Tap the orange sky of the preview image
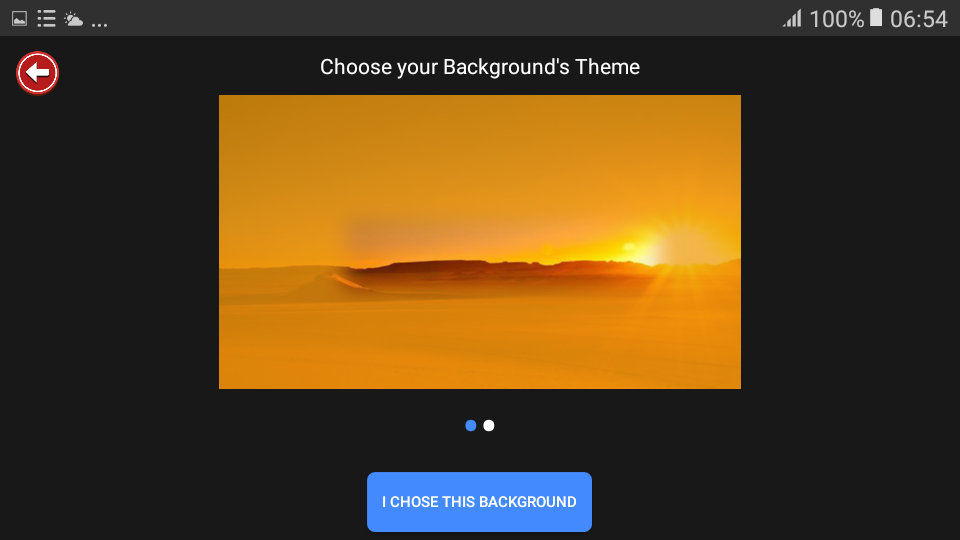This screenshot has width=960, height=540. (480, 159)
